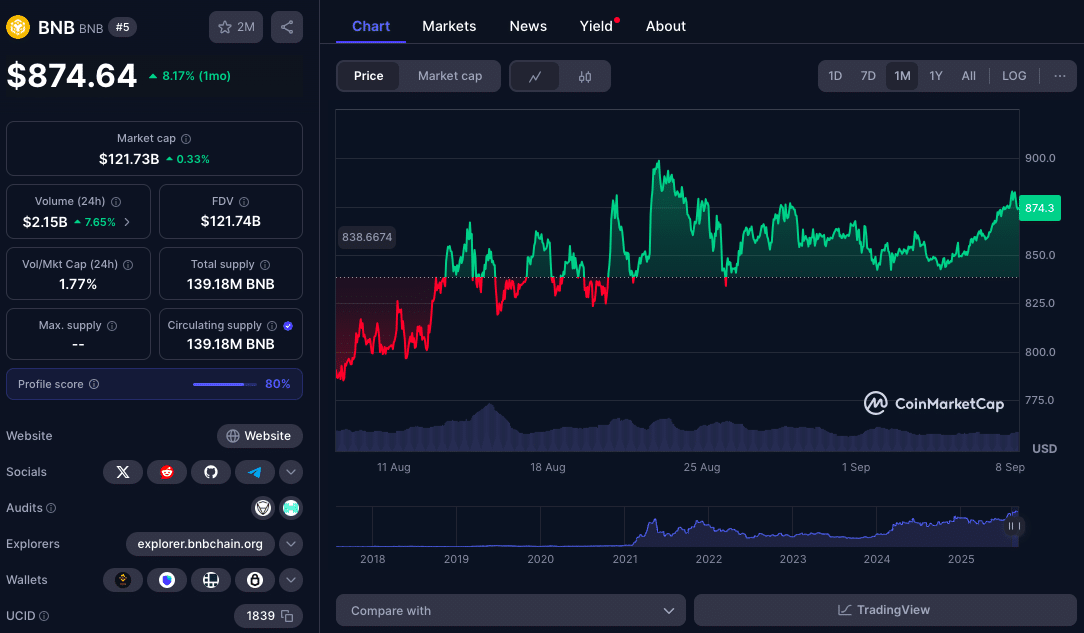
Task: Click the 838.6674 reference price label
Action: point(367,237)
